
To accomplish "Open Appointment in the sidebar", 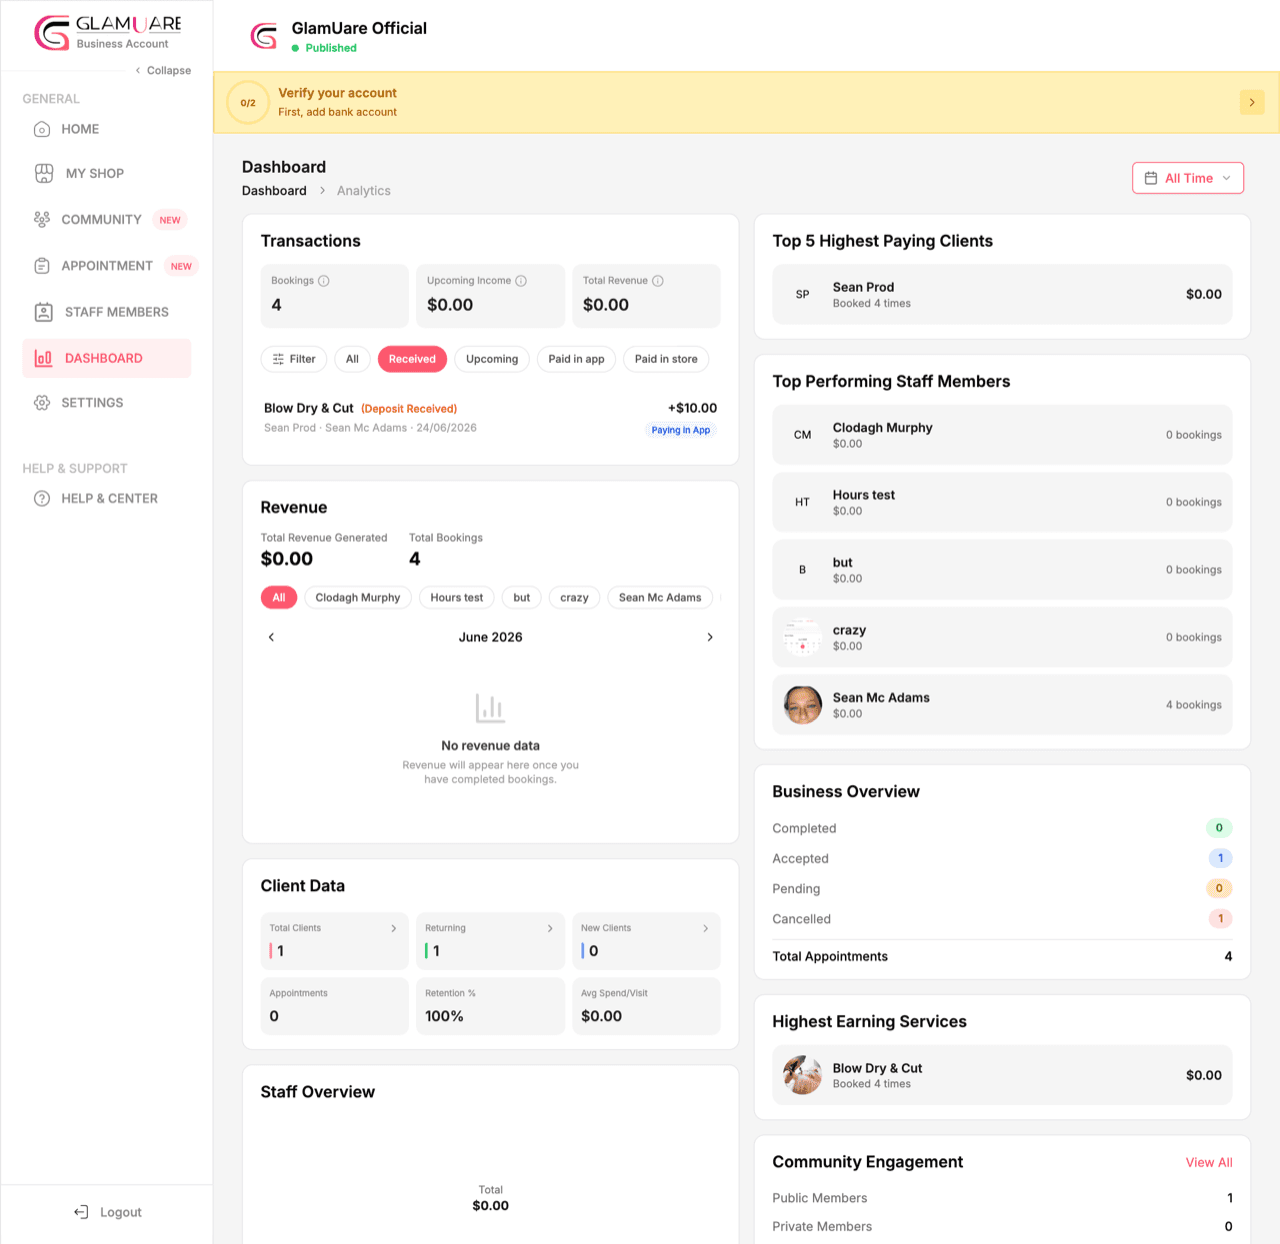I will pyautogui.click(x=107, y=266).
